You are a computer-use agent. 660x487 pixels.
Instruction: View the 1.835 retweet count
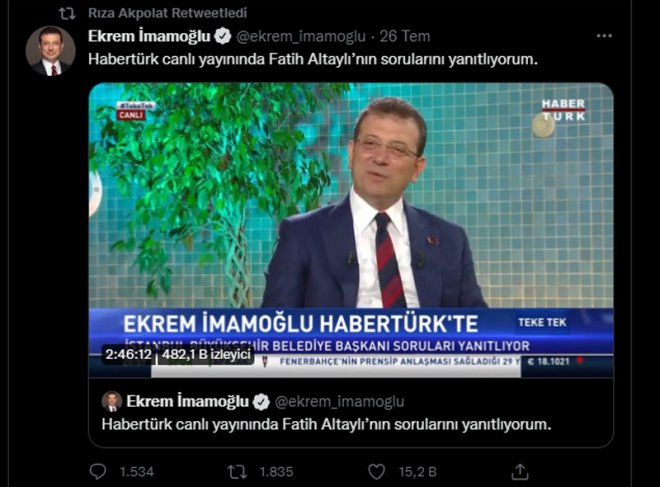[x=276, y=472]
